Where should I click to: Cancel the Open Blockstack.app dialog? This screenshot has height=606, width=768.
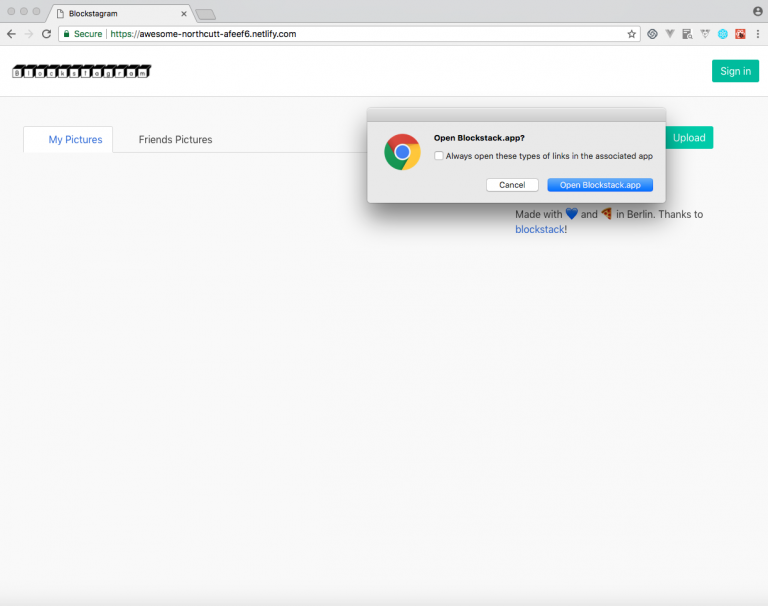coord(512,185)
